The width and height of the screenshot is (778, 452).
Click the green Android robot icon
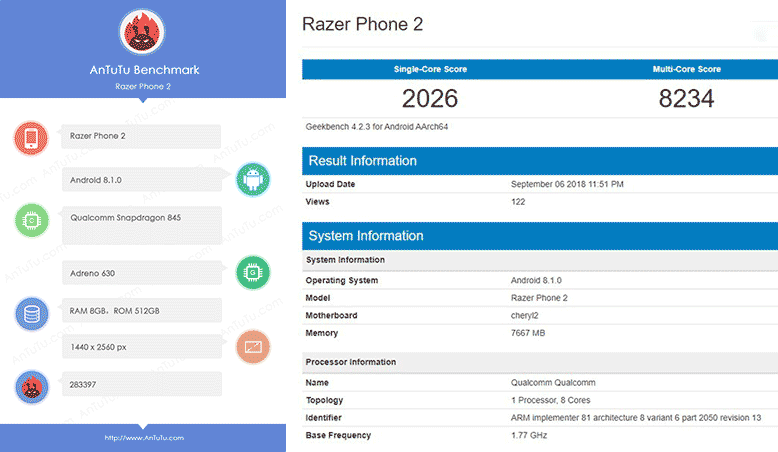(x=253, y=179)
